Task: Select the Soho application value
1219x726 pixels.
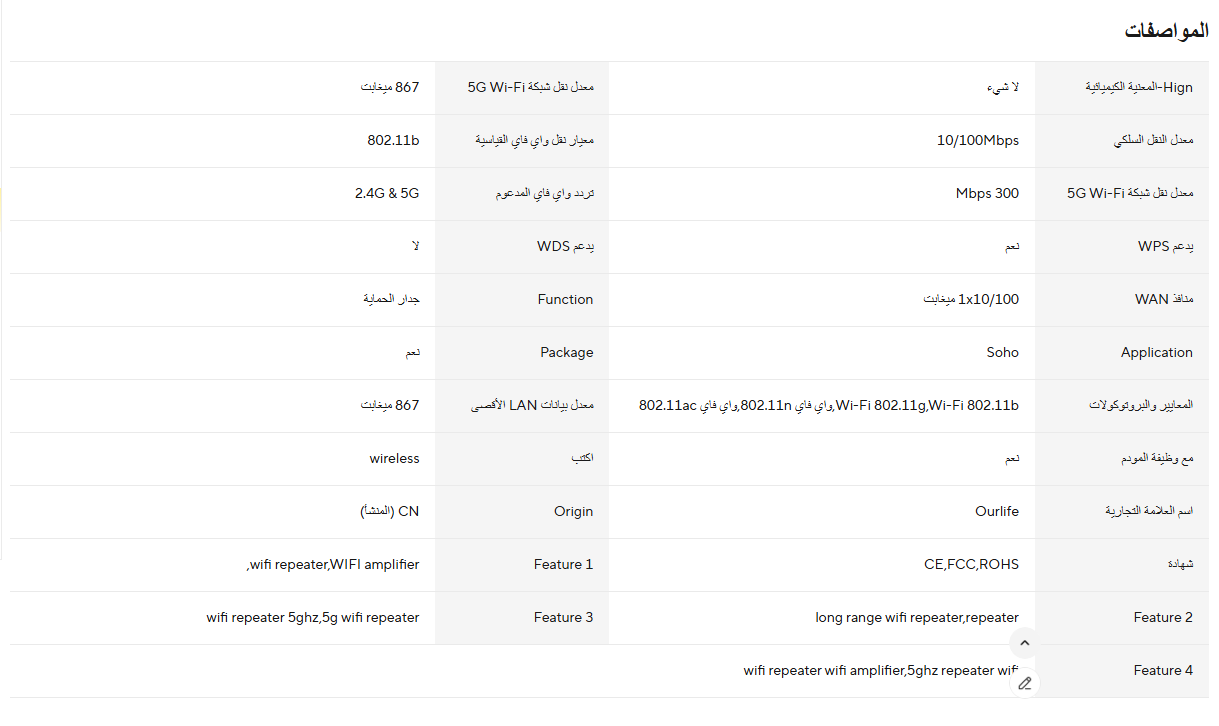Action: pos(1003,353)
